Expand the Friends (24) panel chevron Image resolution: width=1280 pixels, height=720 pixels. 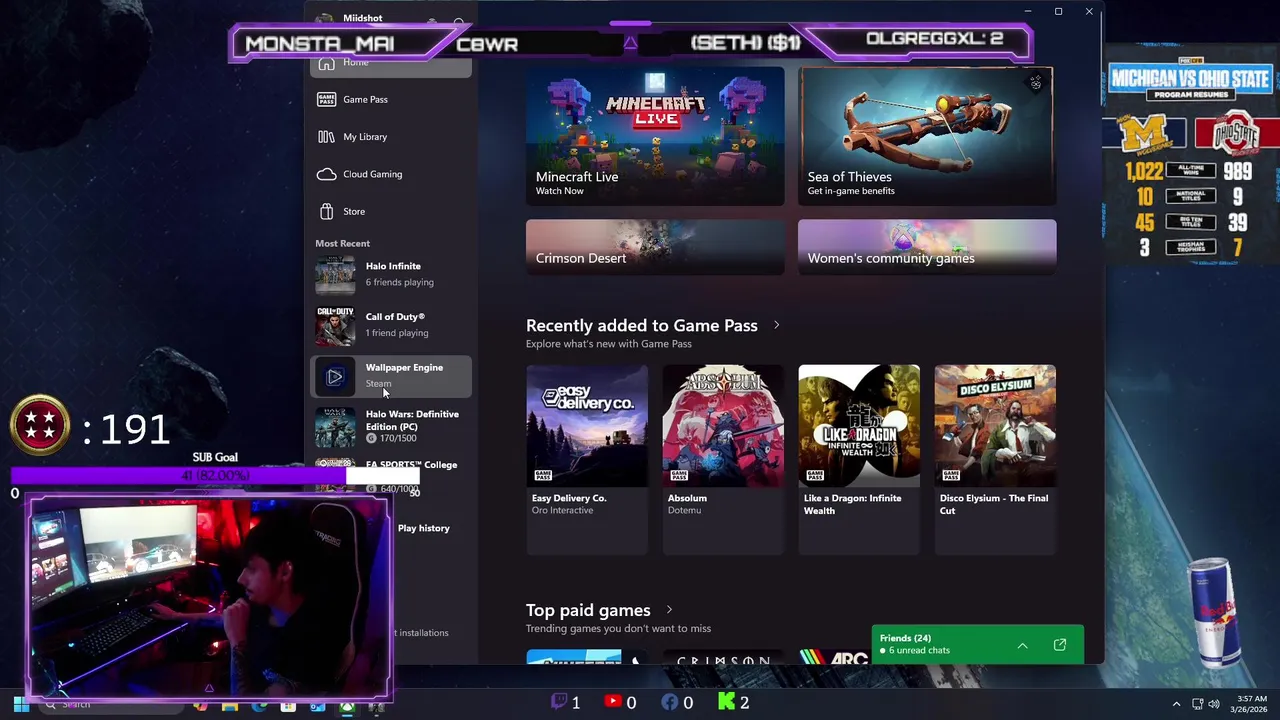[x=1022, y=646]
